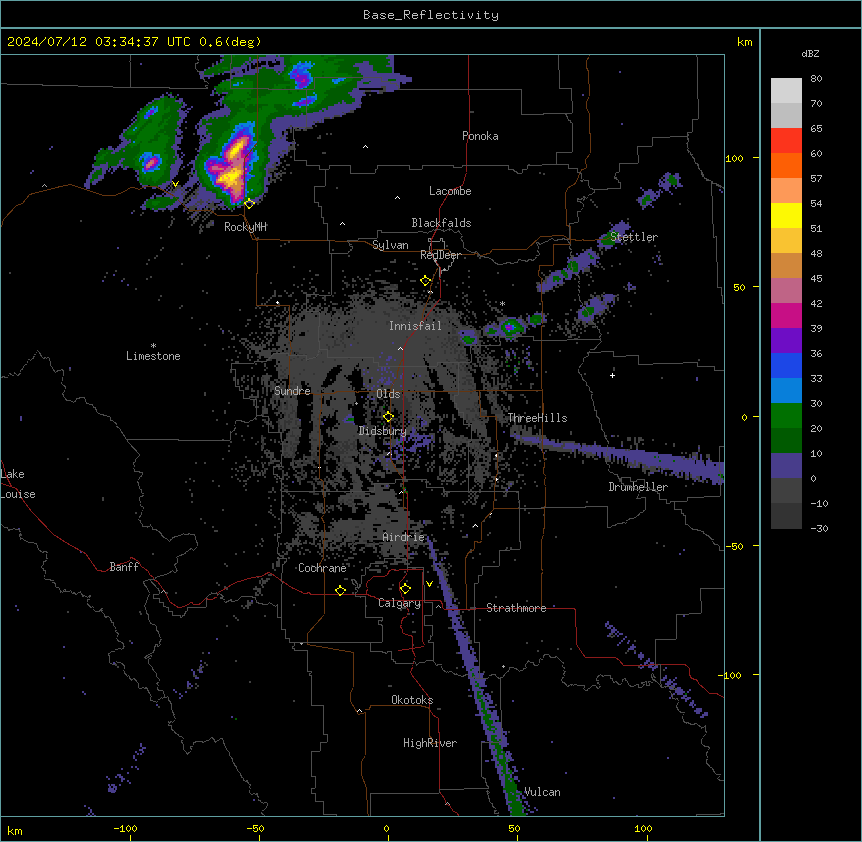Image resolution: width=862 pixels, height=842 pixels.
Task: Click the Airdrie city label
Action: pyautogui.click(x=404, y=537)
